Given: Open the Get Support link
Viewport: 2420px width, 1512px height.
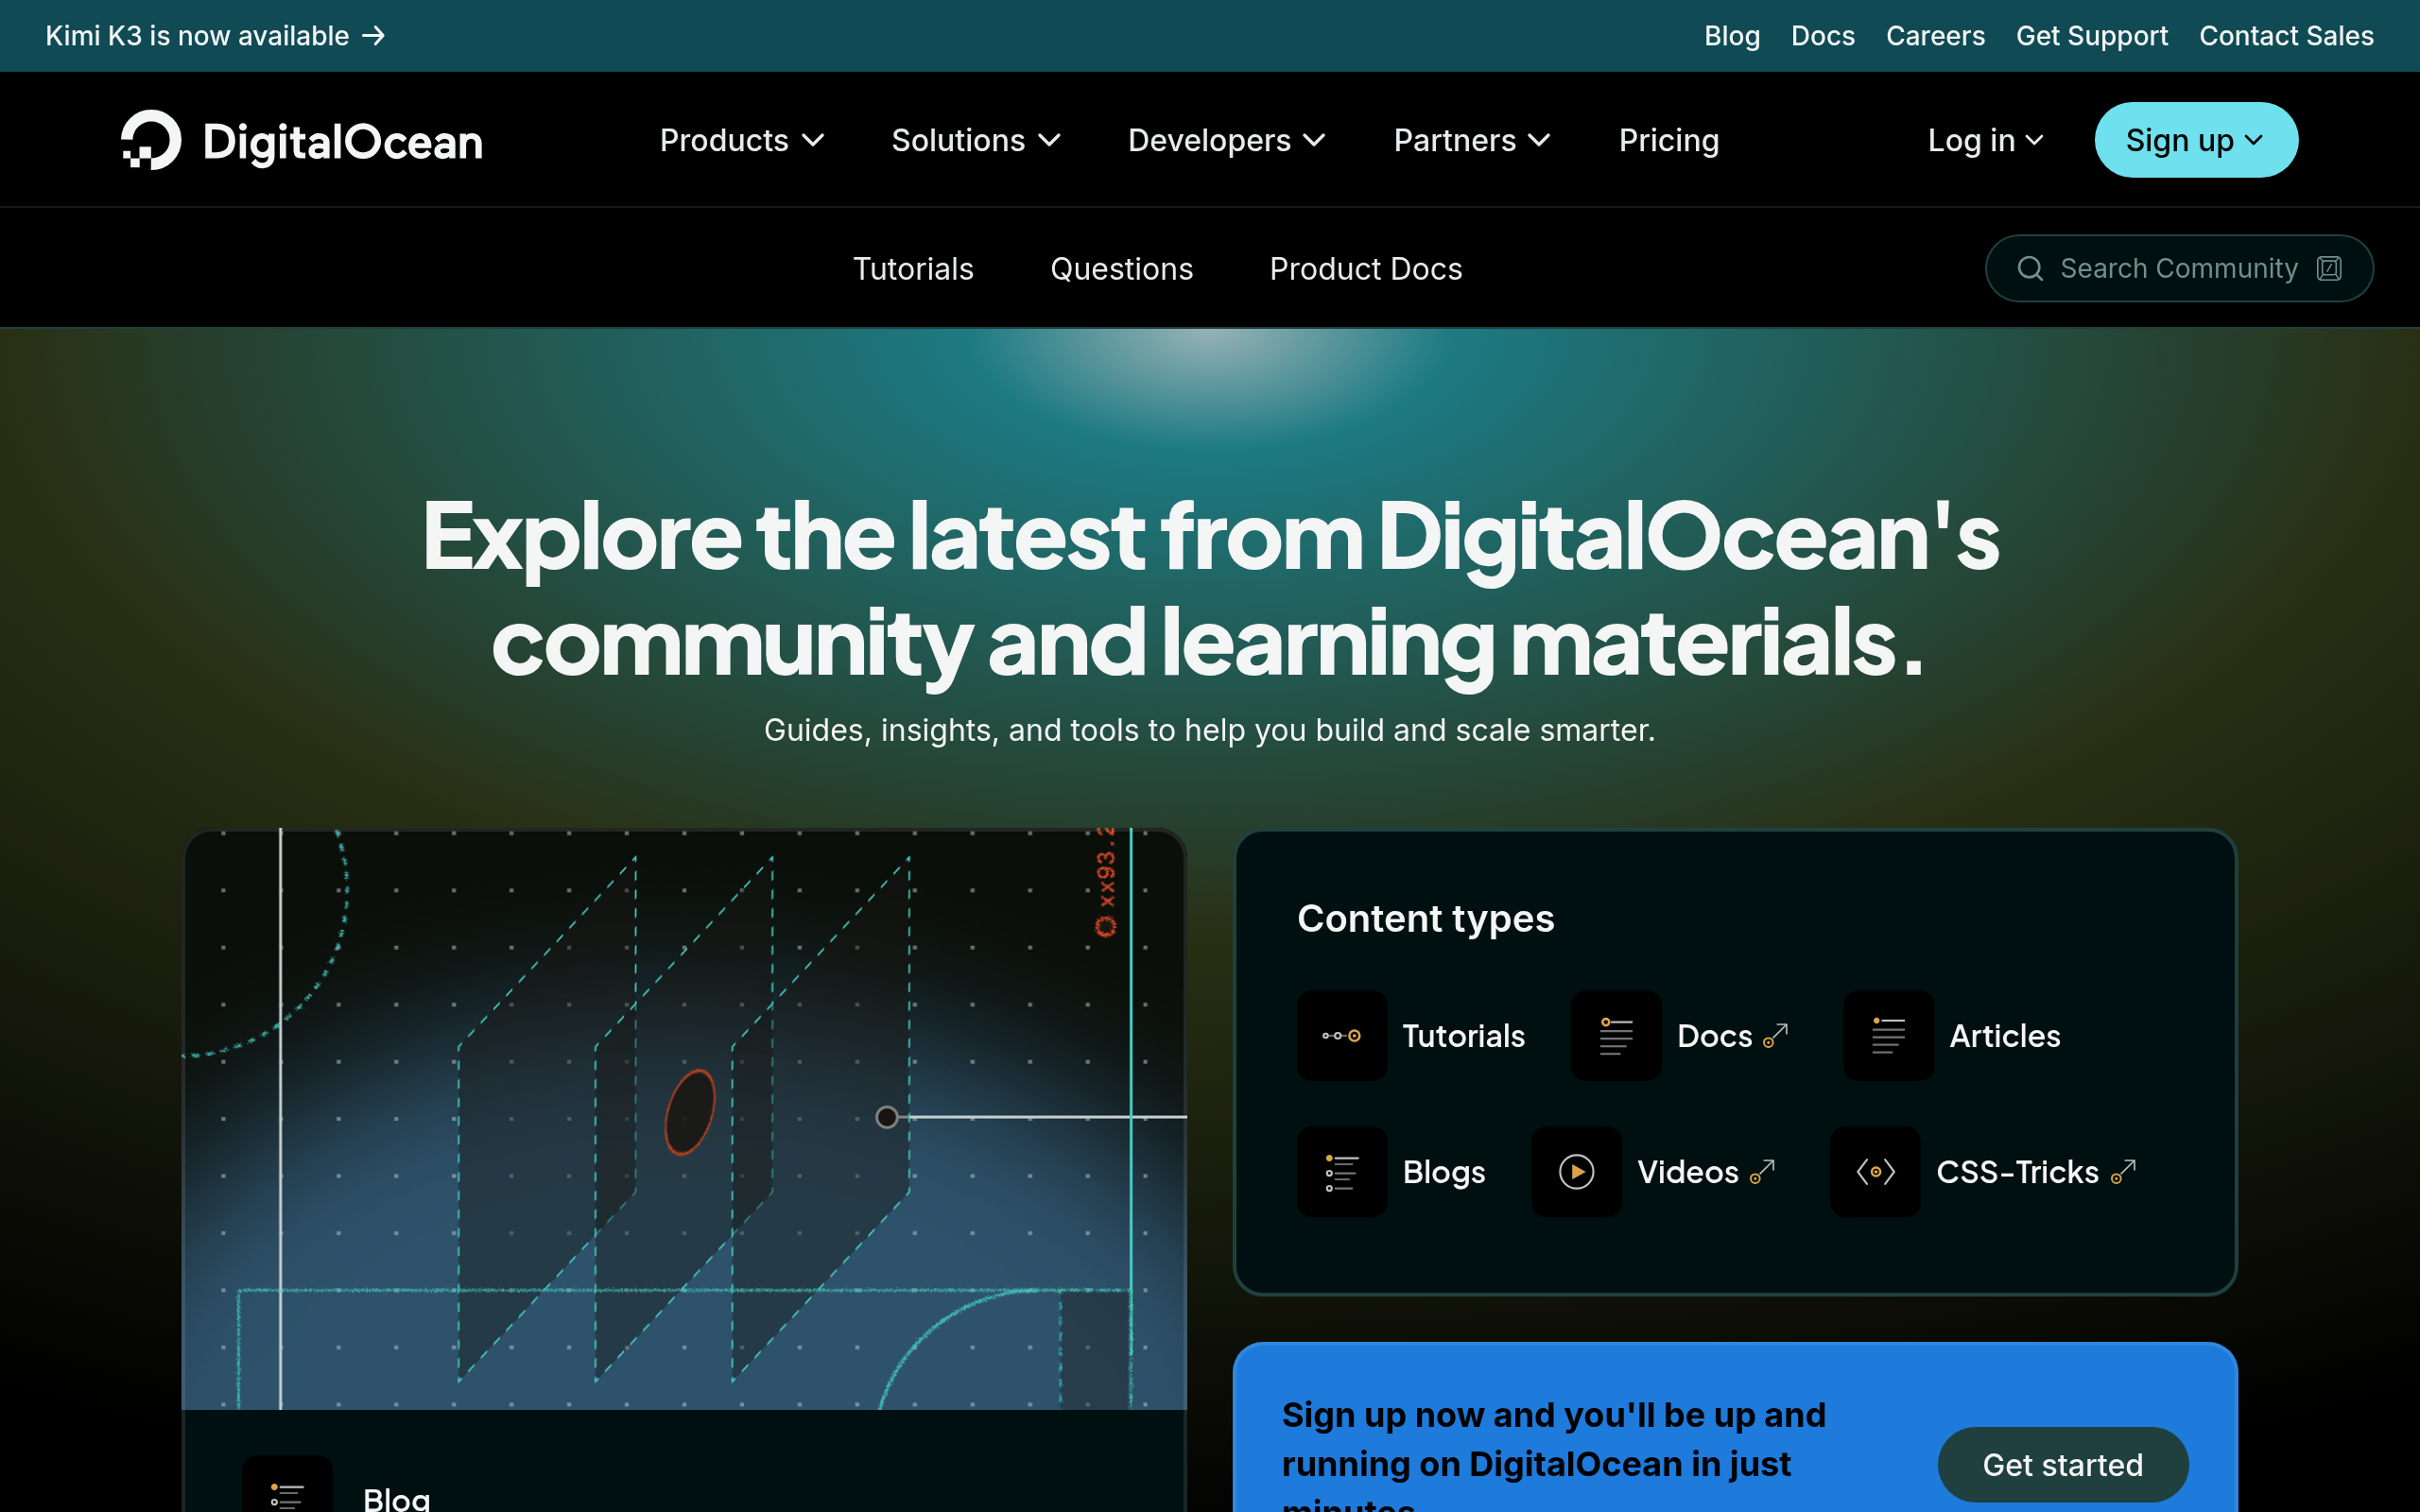Looking at the screenshot, I should pos(2091,36).
